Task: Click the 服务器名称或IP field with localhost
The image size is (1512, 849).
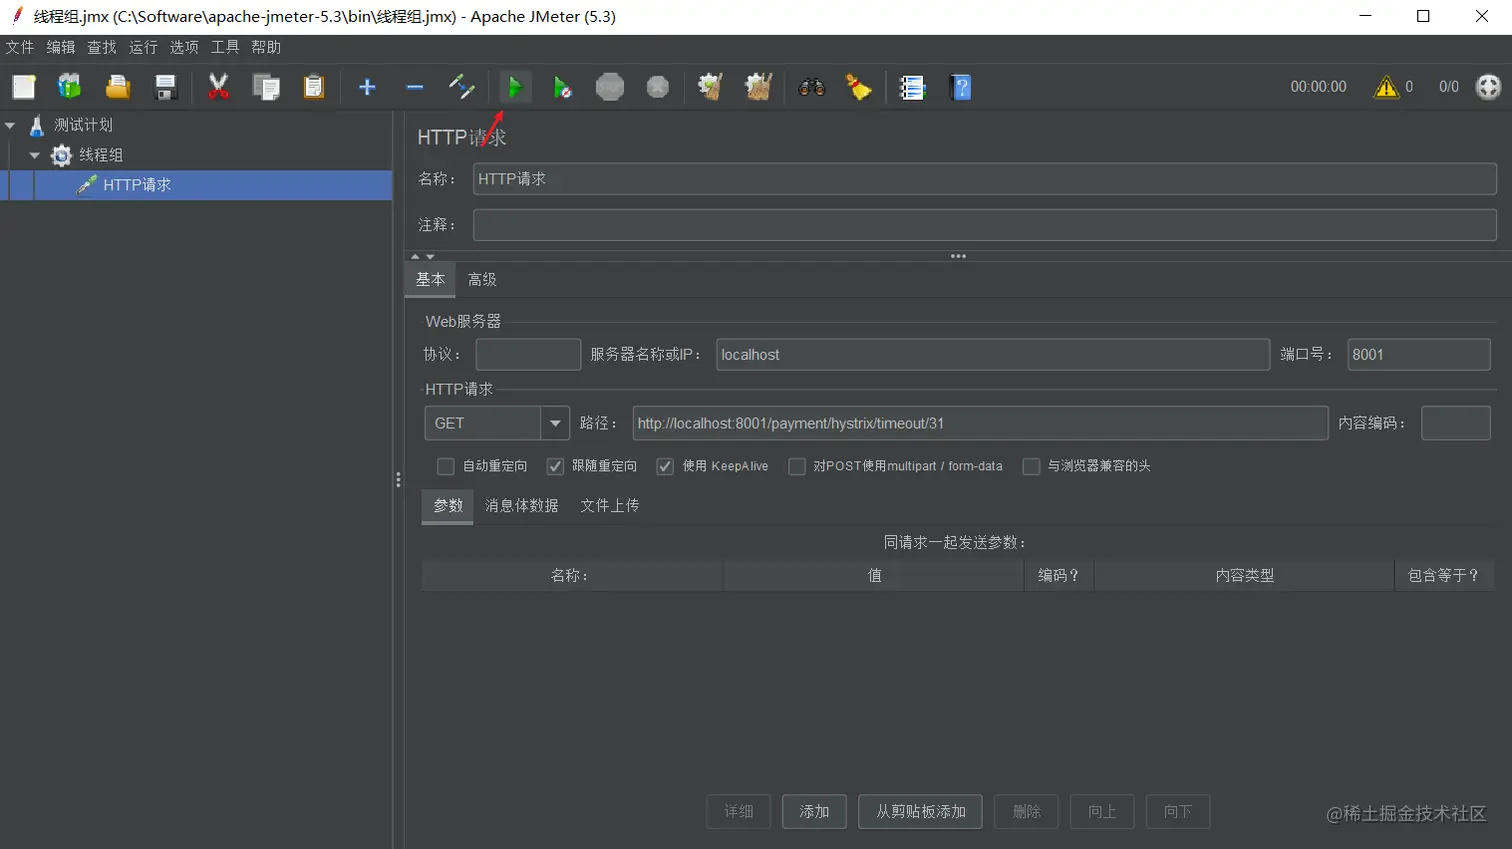Action: 993,354
